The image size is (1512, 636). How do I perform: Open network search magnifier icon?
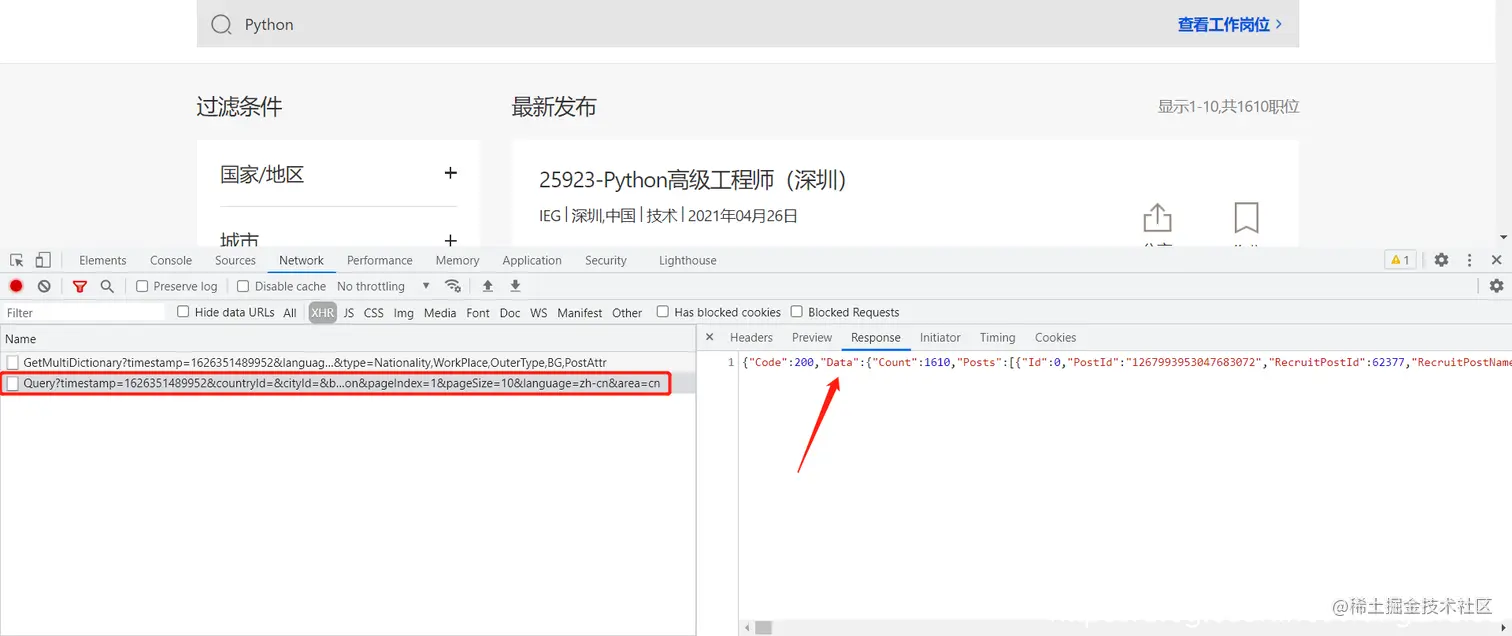107,286
